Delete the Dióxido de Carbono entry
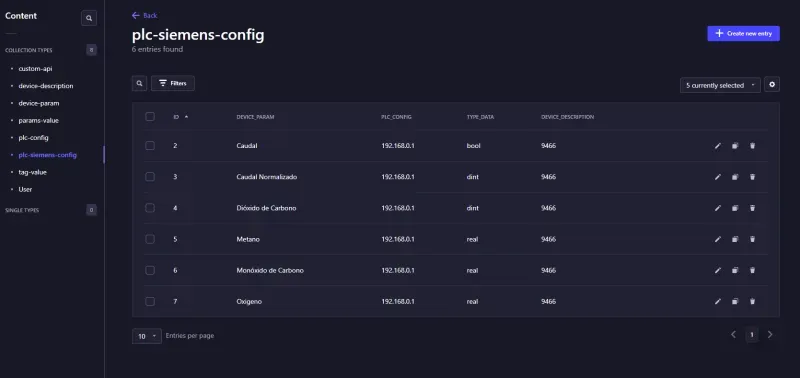 click(x=752, y=208)
